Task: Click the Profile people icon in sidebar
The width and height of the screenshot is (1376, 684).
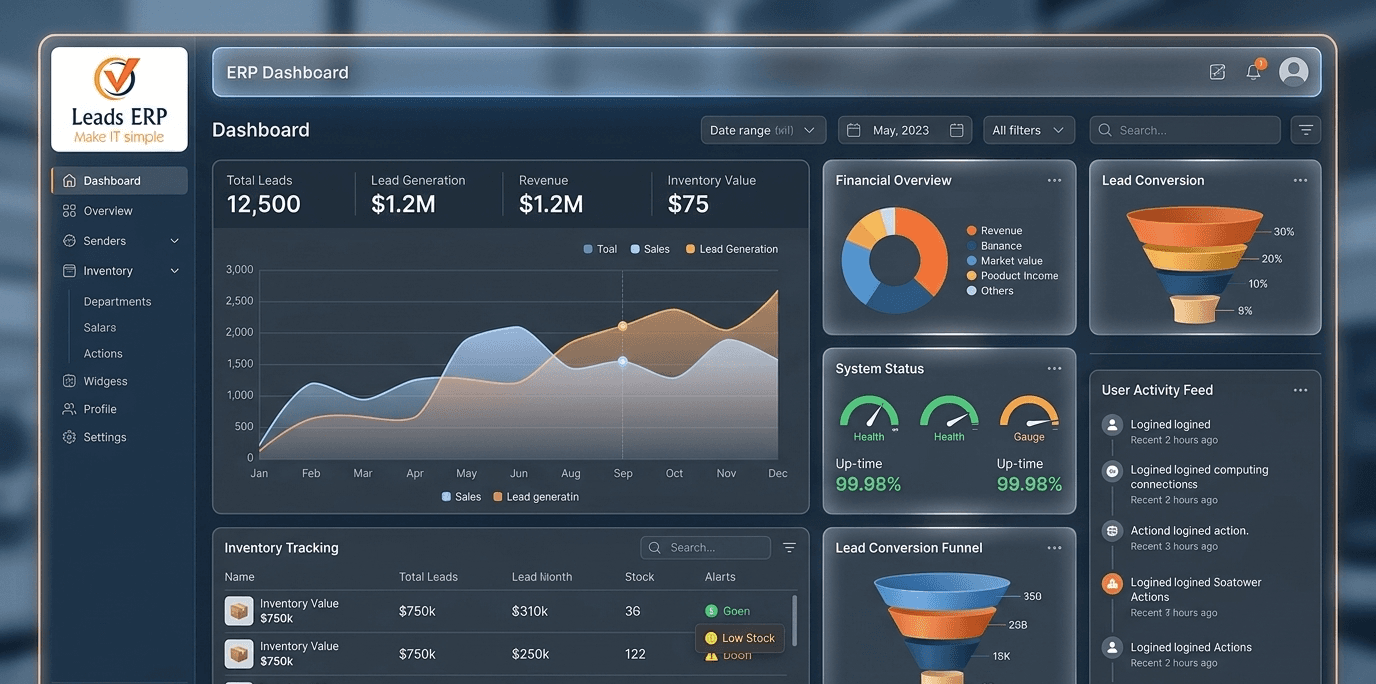Action: pyautogui.click(x=69, y=409)
